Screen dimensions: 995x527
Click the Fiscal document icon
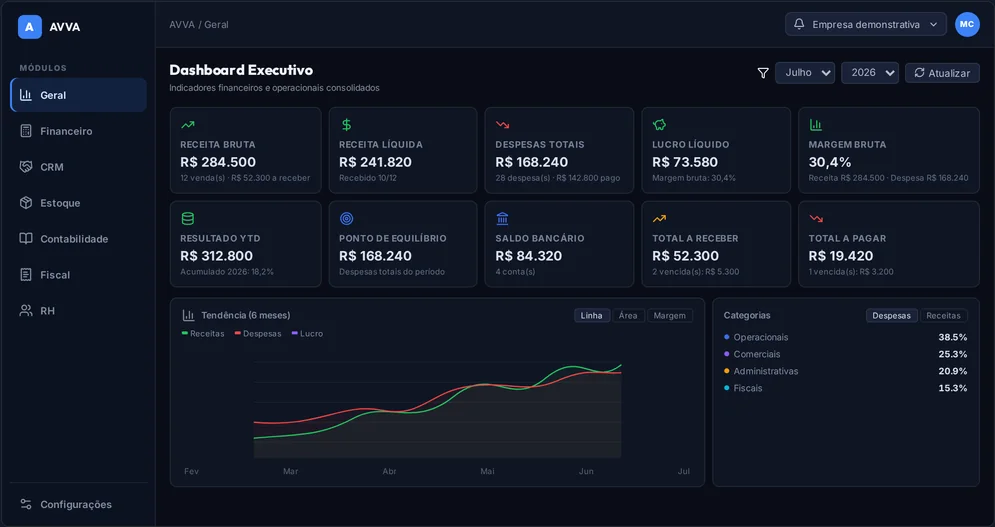[26, 275]
